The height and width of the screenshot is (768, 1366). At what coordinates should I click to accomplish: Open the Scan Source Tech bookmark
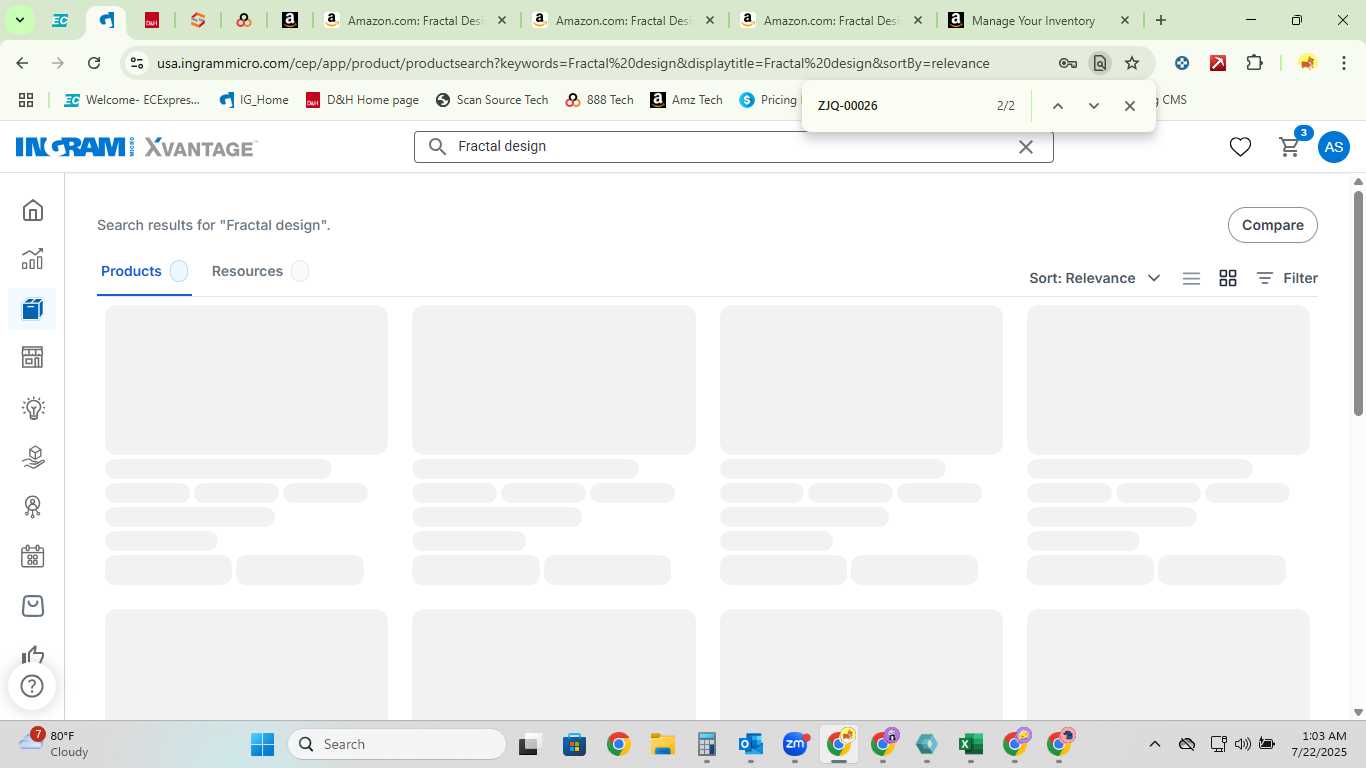coord(492,100)
